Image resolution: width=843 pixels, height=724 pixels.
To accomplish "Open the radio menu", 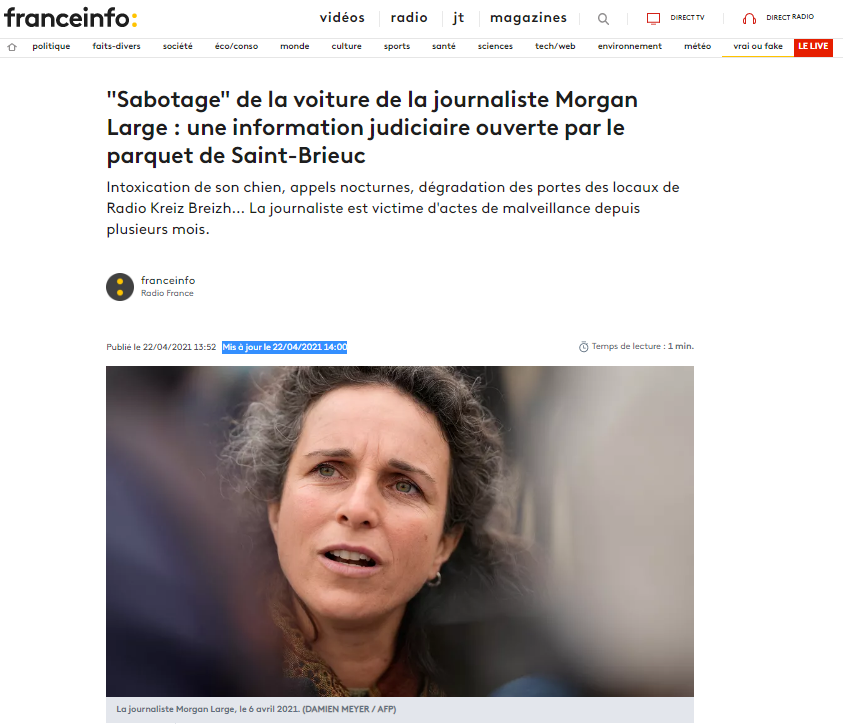I will [409, 18].
